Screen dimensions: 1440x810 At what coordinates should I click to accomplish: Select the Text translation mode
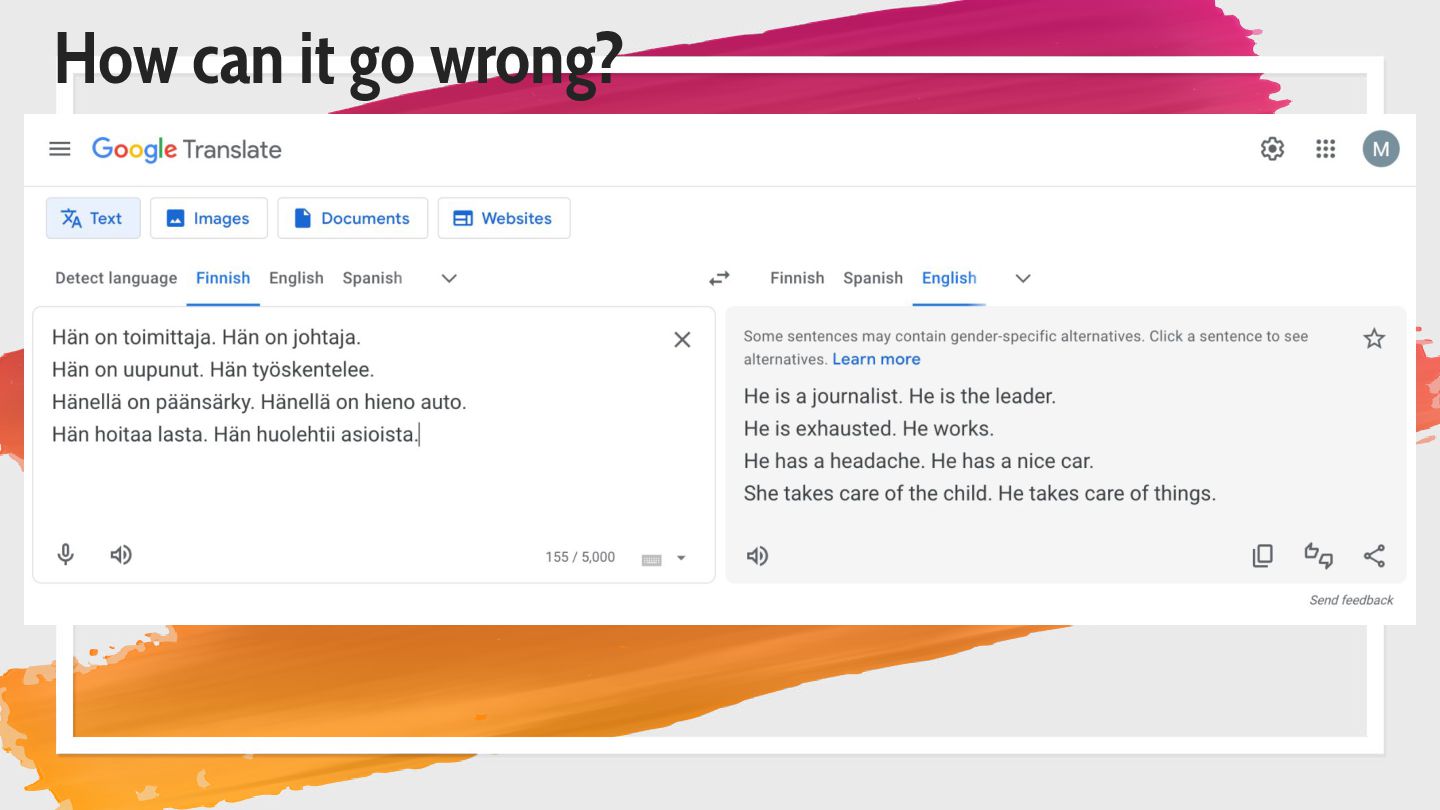coord(93,218)
